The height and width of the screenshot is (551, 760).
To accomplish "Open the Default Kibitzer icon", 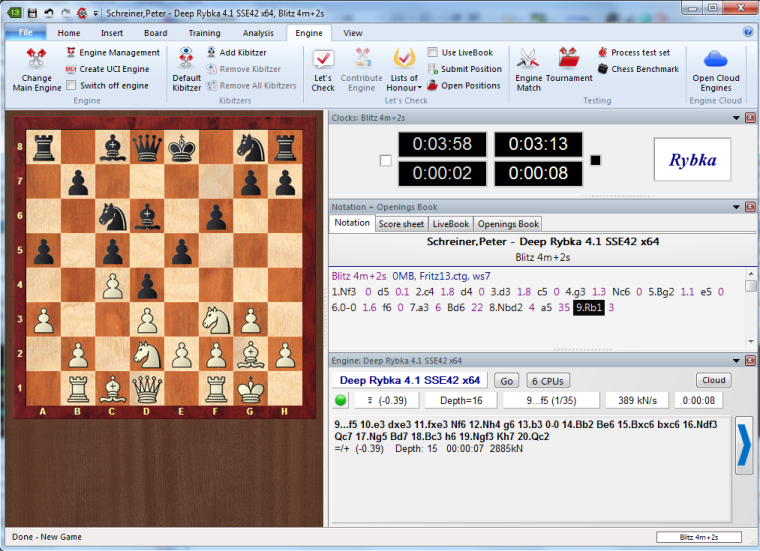I will coord(186,58).
